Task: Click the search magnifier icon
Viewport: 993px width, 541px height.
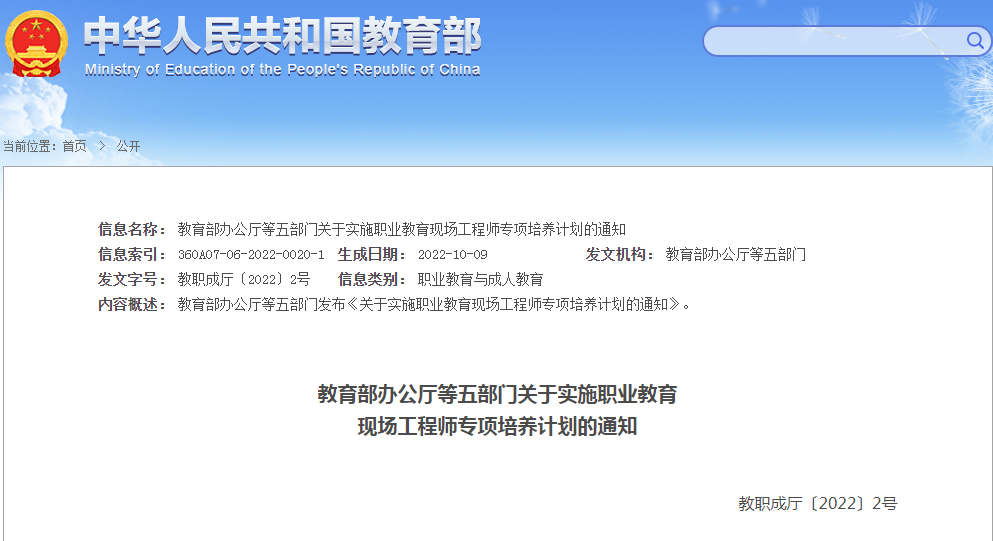Action: click(x=974, y=40)
